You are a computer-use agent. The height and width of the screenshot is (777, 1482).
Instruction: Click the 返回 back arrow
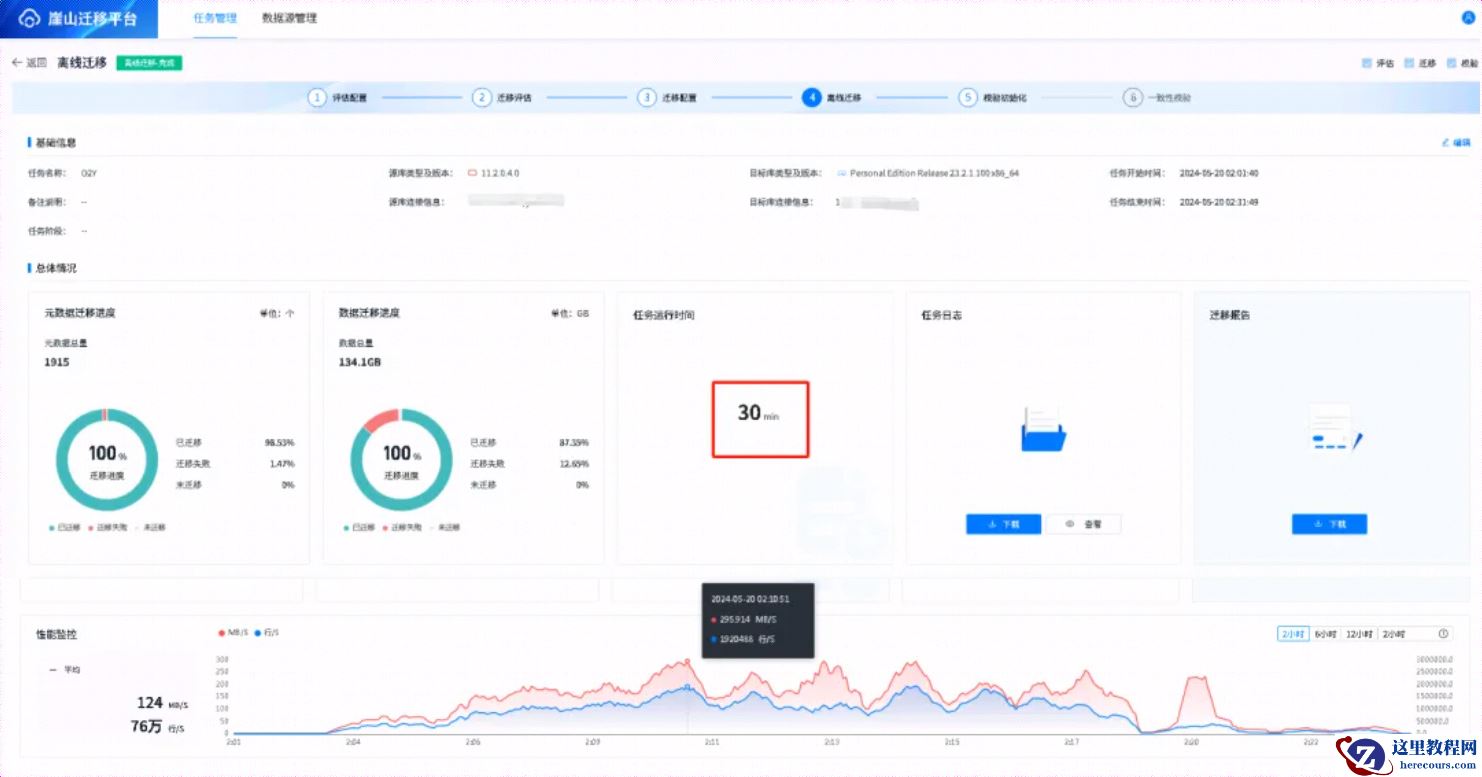pos(16,63)
